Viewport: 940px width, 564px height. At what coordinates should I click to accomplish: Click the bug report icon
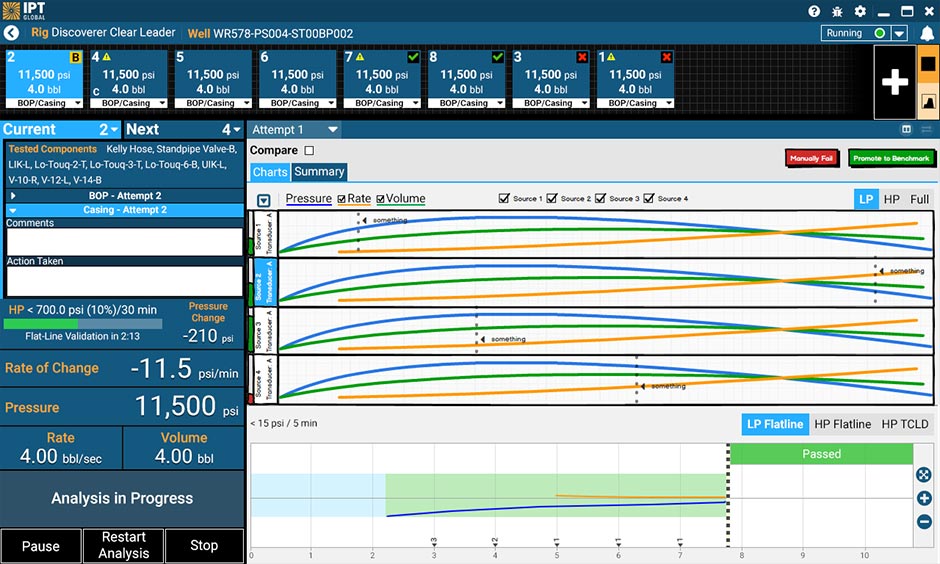[x=837, y=11]
